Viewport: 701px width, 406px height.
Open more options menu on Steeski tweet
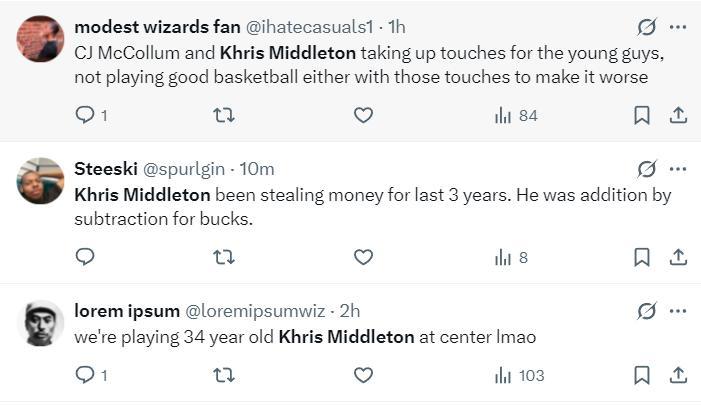[678, 169]
